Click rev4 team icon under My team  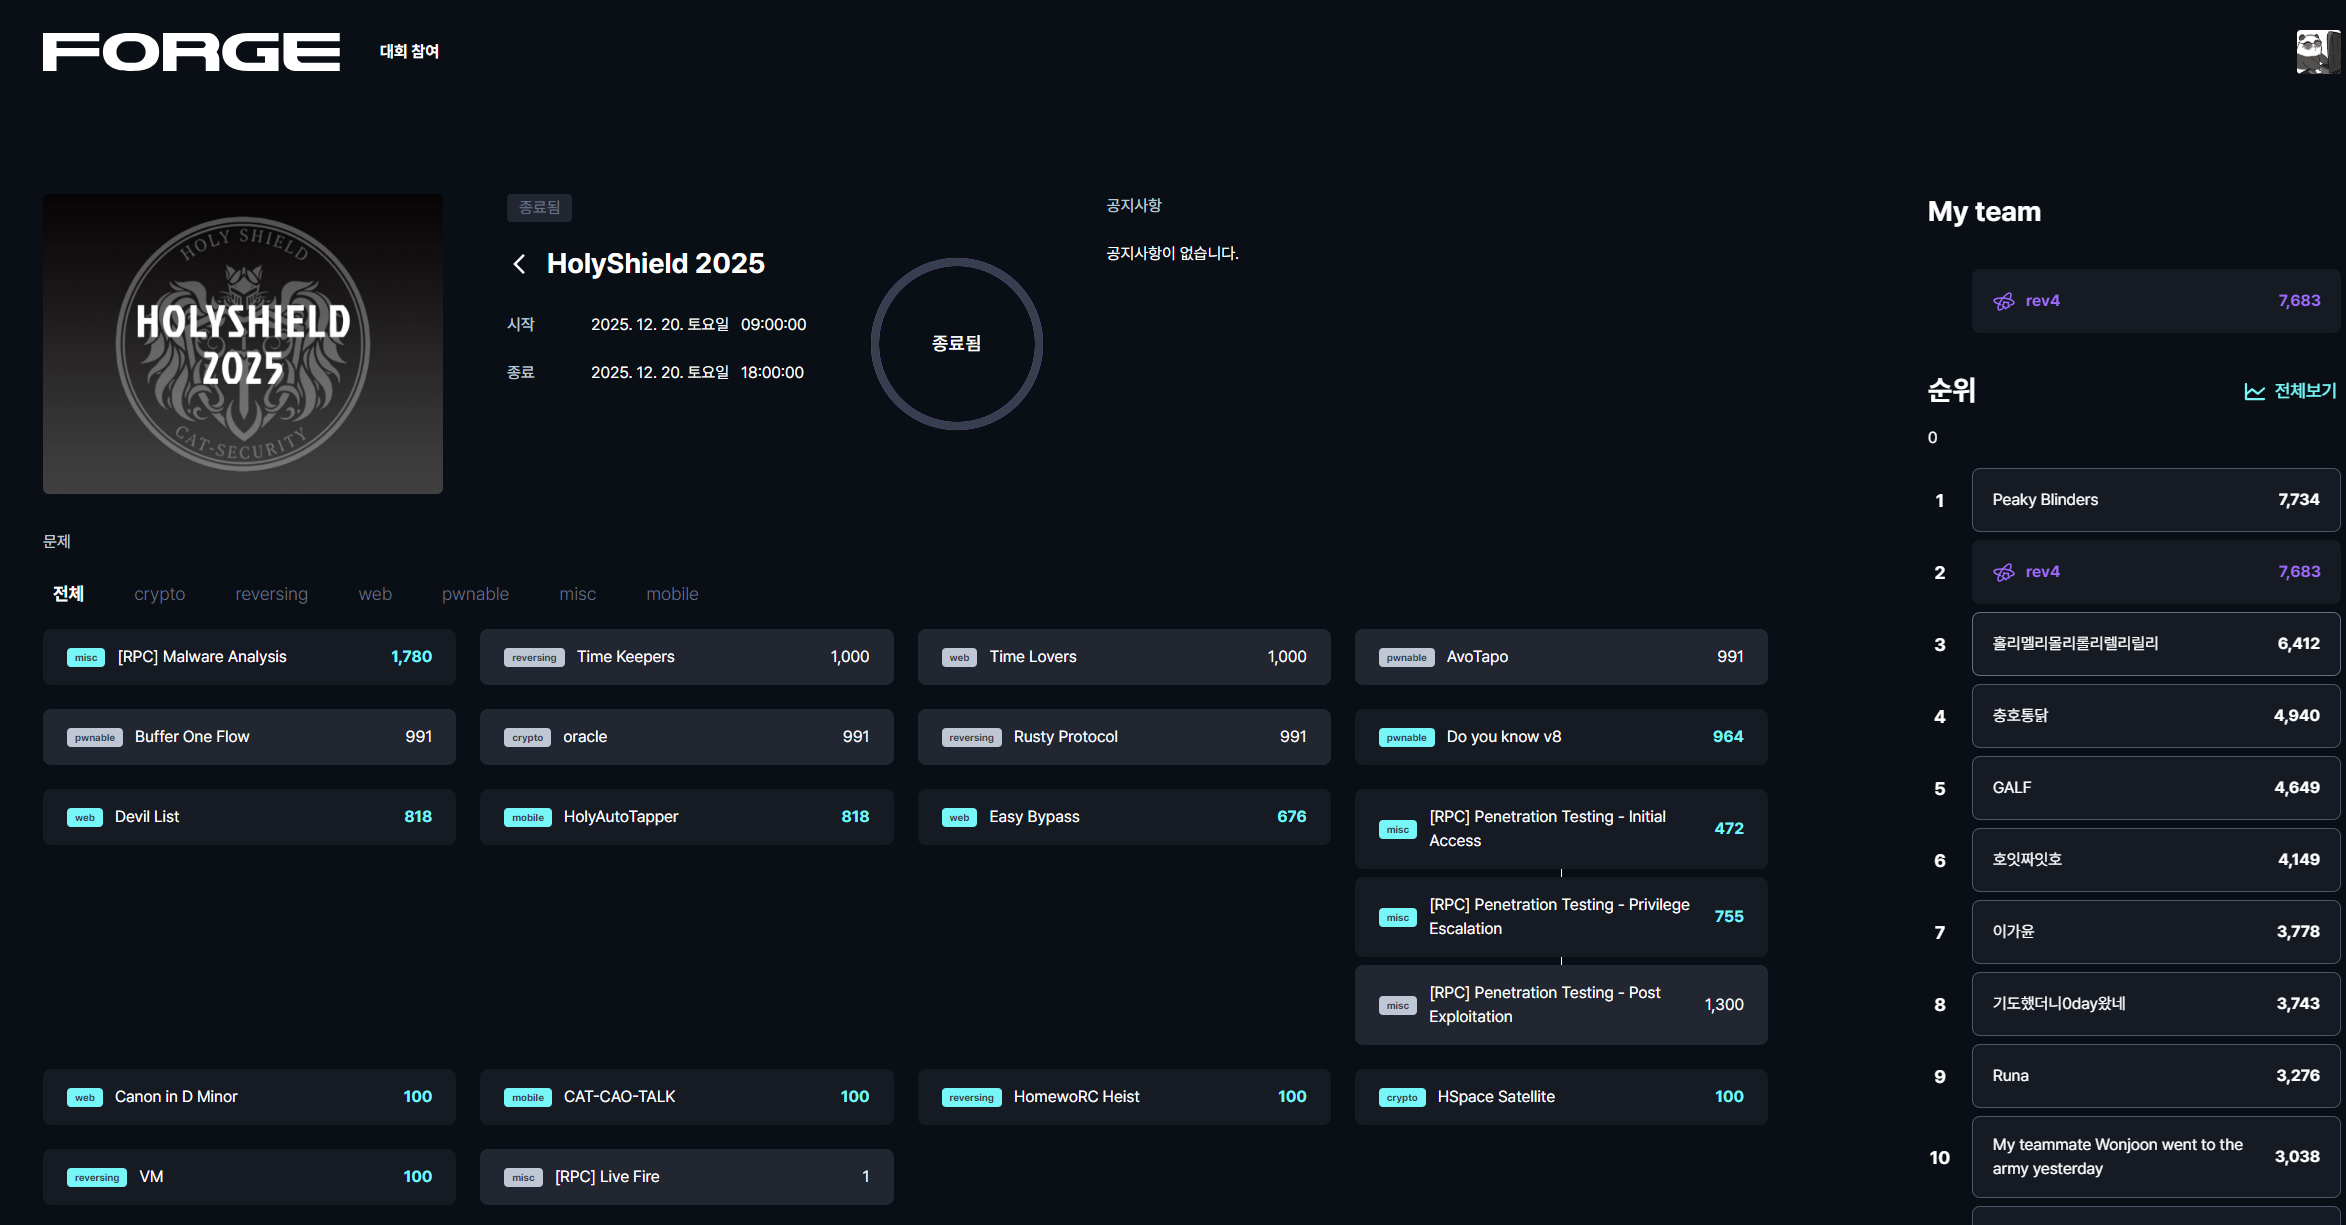[x=2004, y=301]
